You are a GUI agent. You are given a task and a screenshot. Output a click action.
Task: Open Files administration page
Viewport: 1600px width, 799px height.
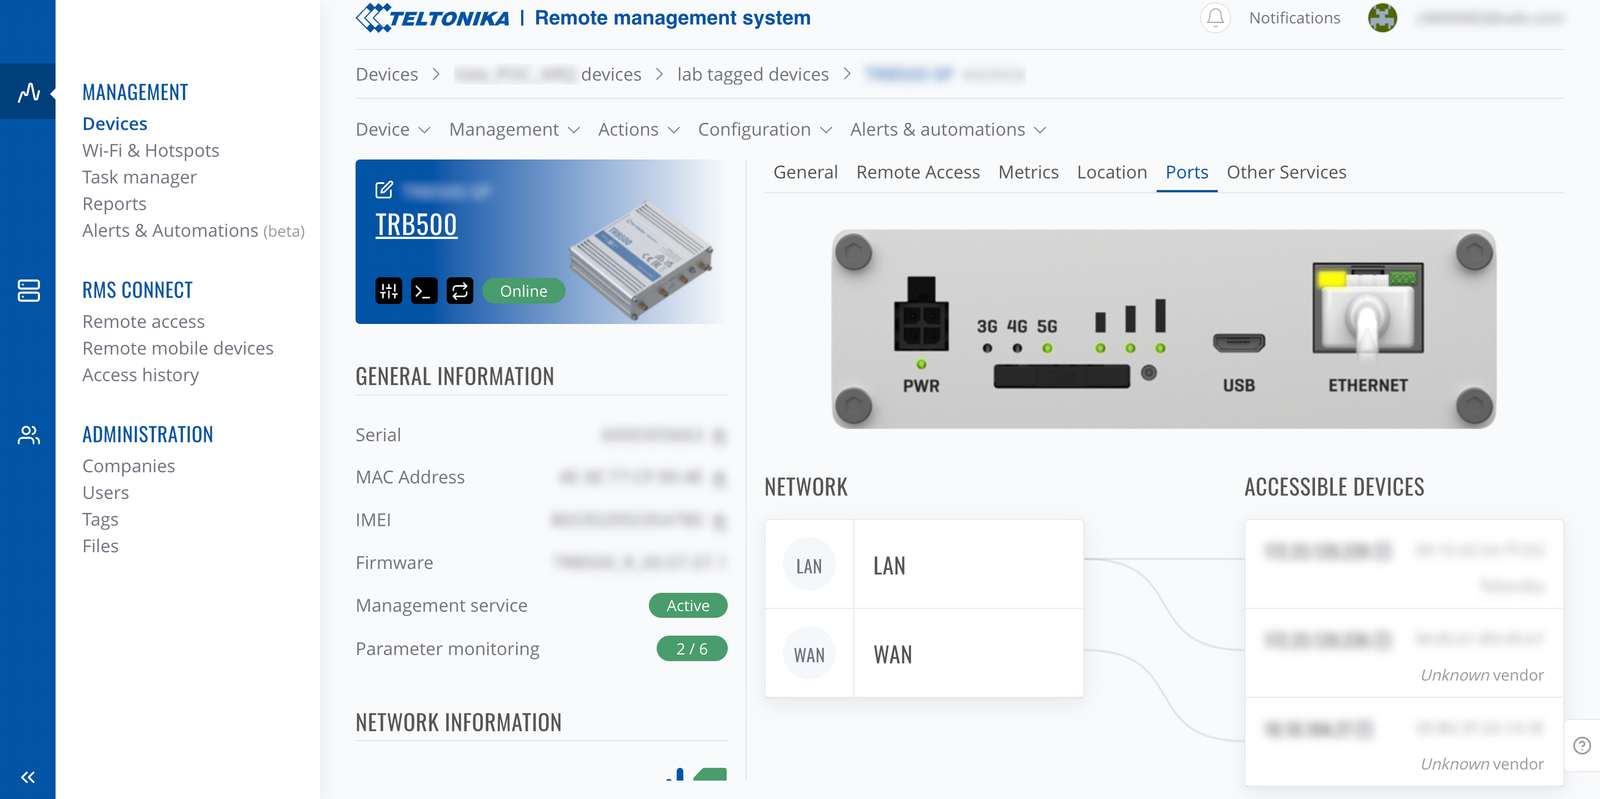click(100, 546)
